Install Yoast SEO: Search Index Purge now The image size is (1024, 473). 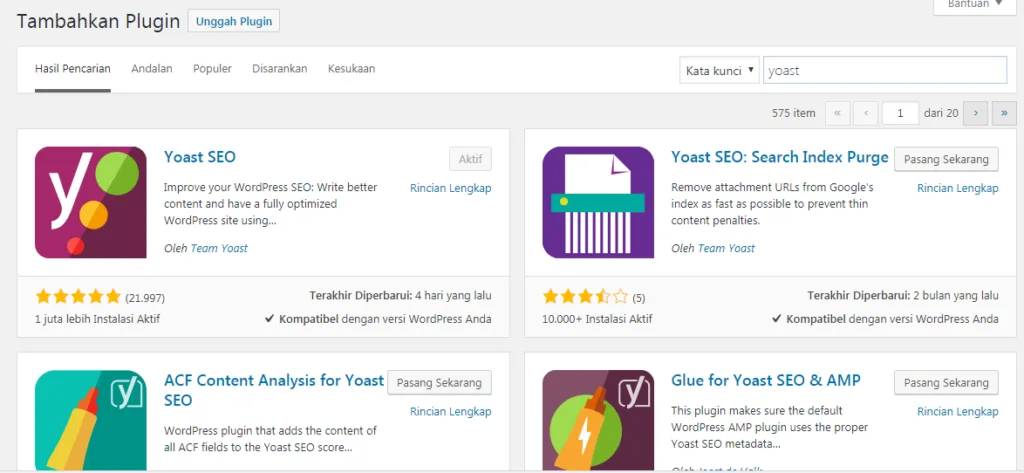coord(946,159)
